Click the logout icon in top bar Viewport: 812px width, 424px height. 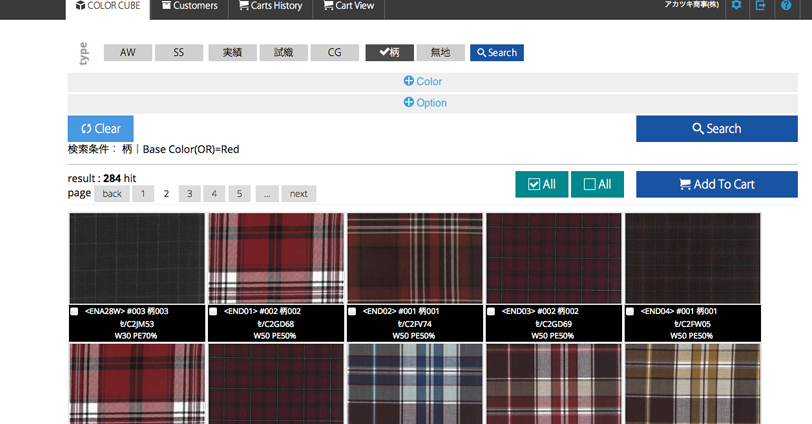tap(761, 5)
